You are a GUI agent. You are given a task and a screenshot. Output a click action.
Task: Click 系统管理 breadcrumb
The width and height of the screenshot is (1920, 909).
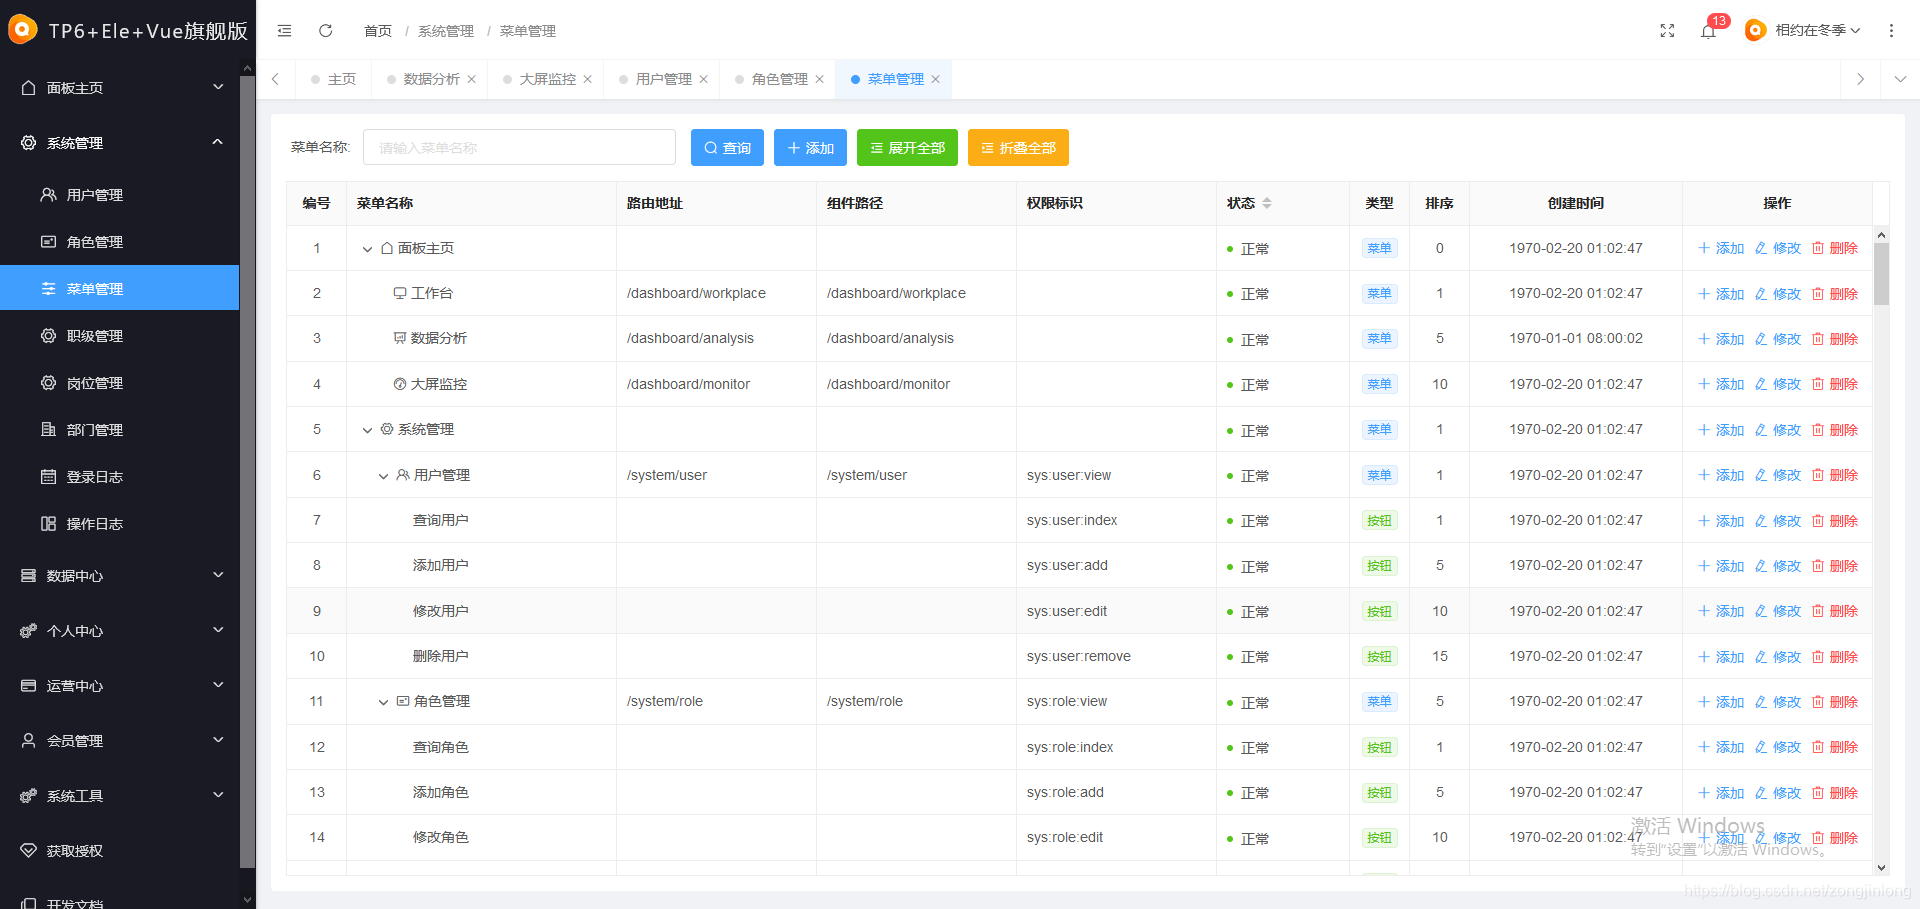[x=446, y=31]
